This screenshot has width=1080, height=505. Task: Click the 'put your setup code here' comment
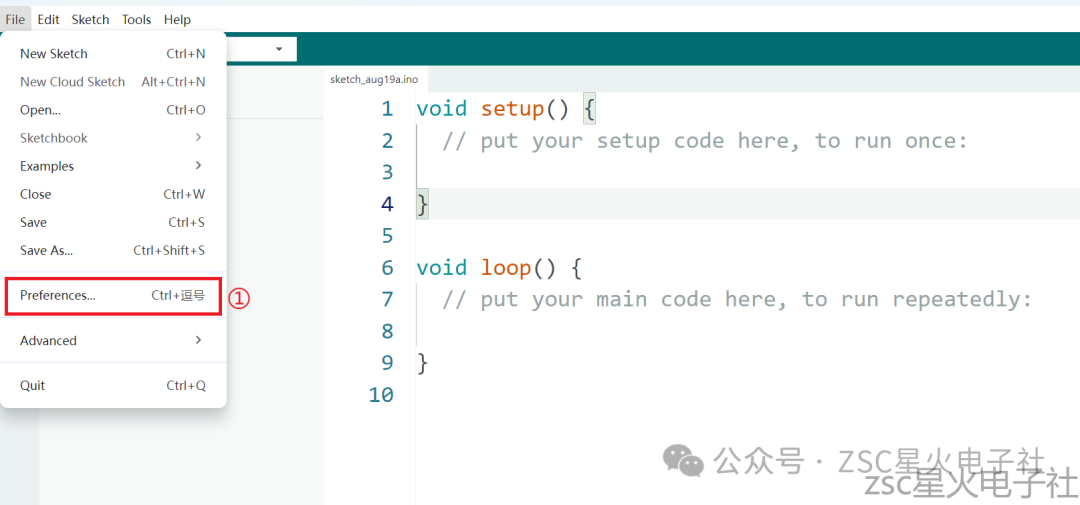(x=705, y=141)
